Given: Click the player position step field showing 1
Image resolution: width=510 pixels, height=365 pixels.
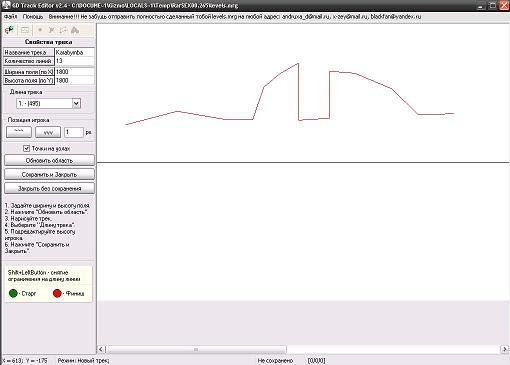Looking at the screenshot, I should pos(73,132).
